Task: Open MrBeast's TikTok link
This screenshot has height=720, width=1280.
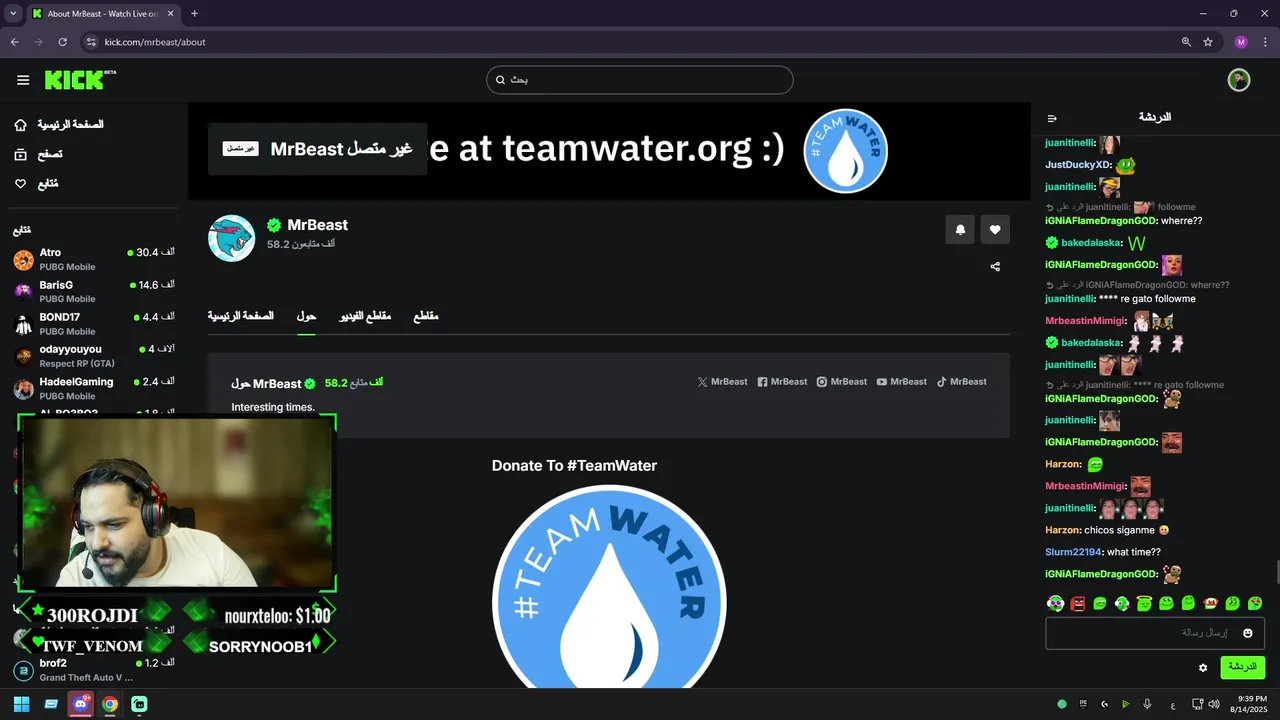Action: (962, 382)
